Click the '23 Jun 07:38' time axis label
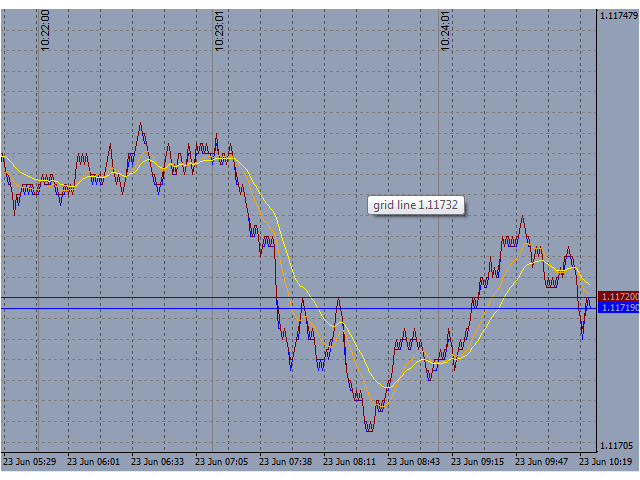640x480 pixels. (x=286, y=462)
